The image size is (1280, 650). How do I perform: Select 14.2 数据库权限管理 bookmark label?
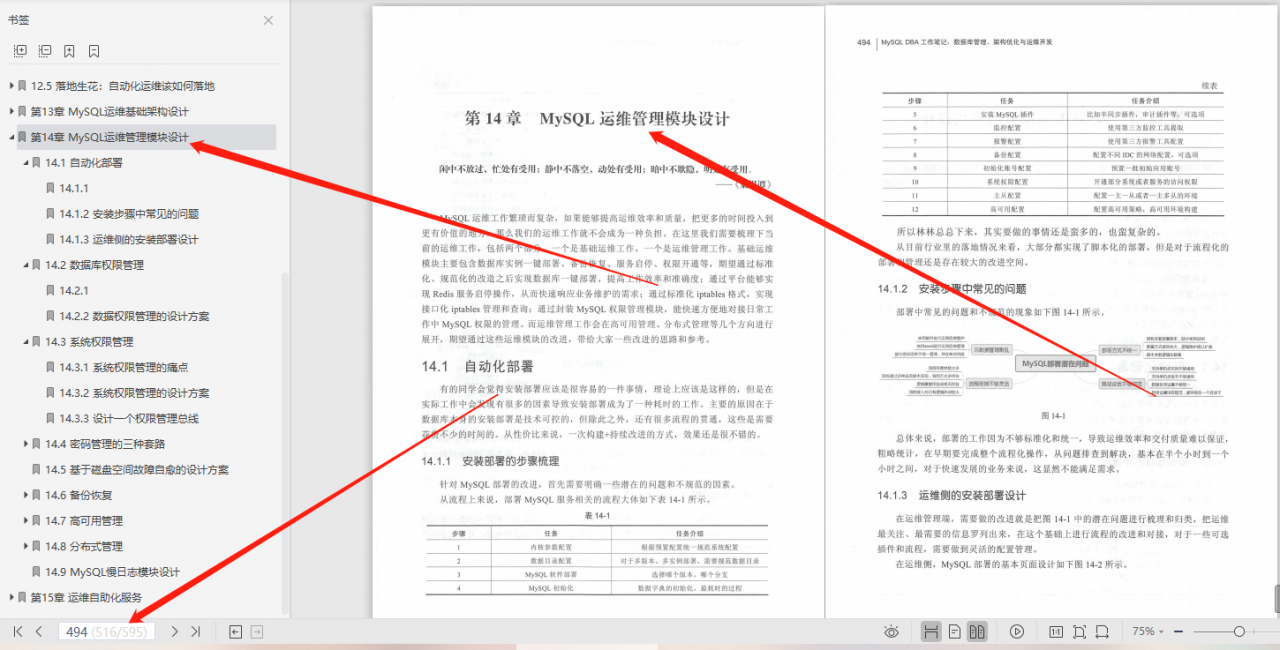pos(94,265)
